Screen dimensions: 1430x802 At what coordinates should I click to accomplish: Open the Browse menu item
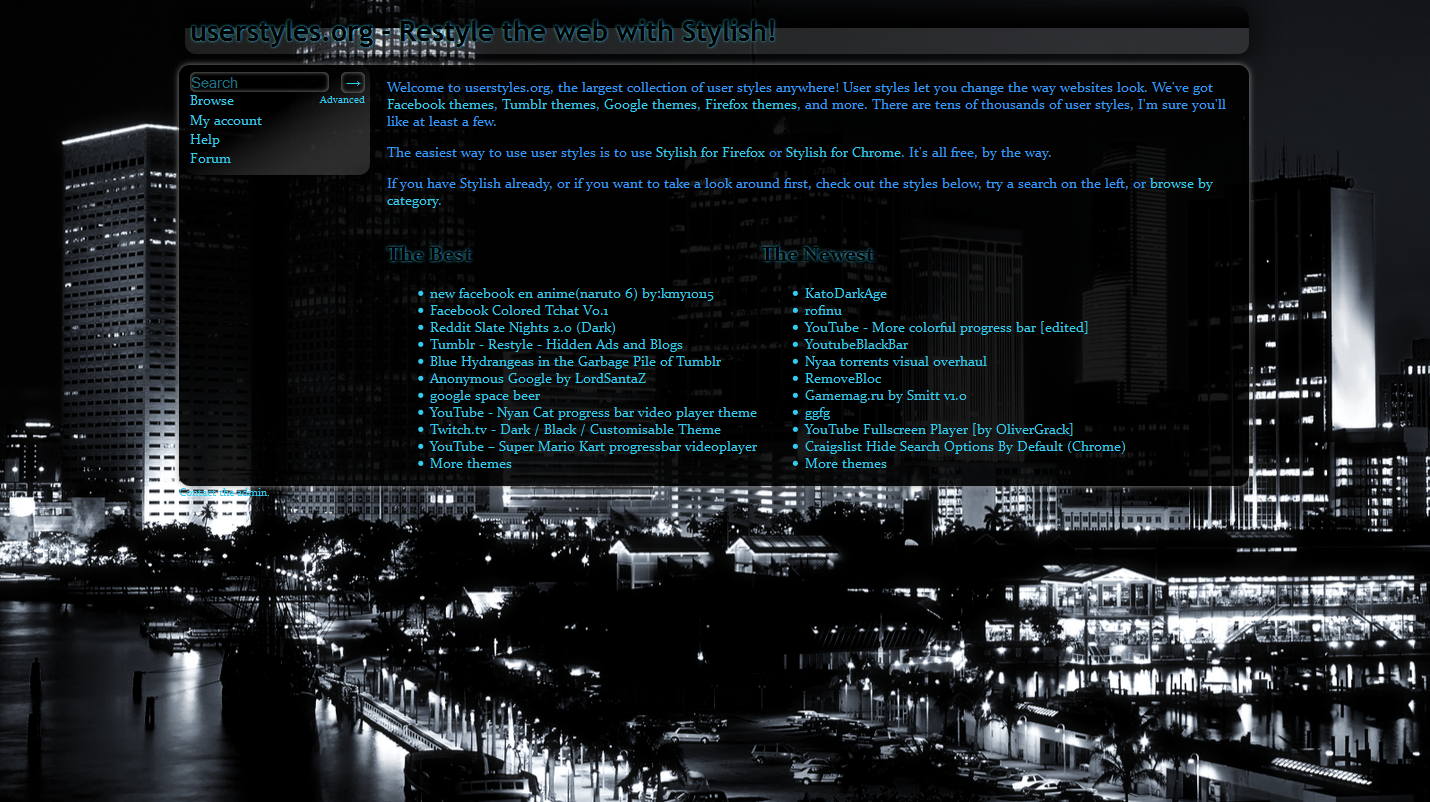click(x=212, y=101)
